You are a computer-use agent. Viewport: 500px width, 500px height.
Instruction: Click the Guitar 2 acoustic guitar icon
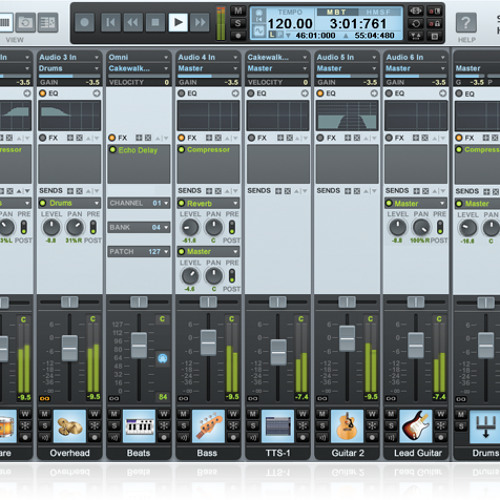(347, 426)
